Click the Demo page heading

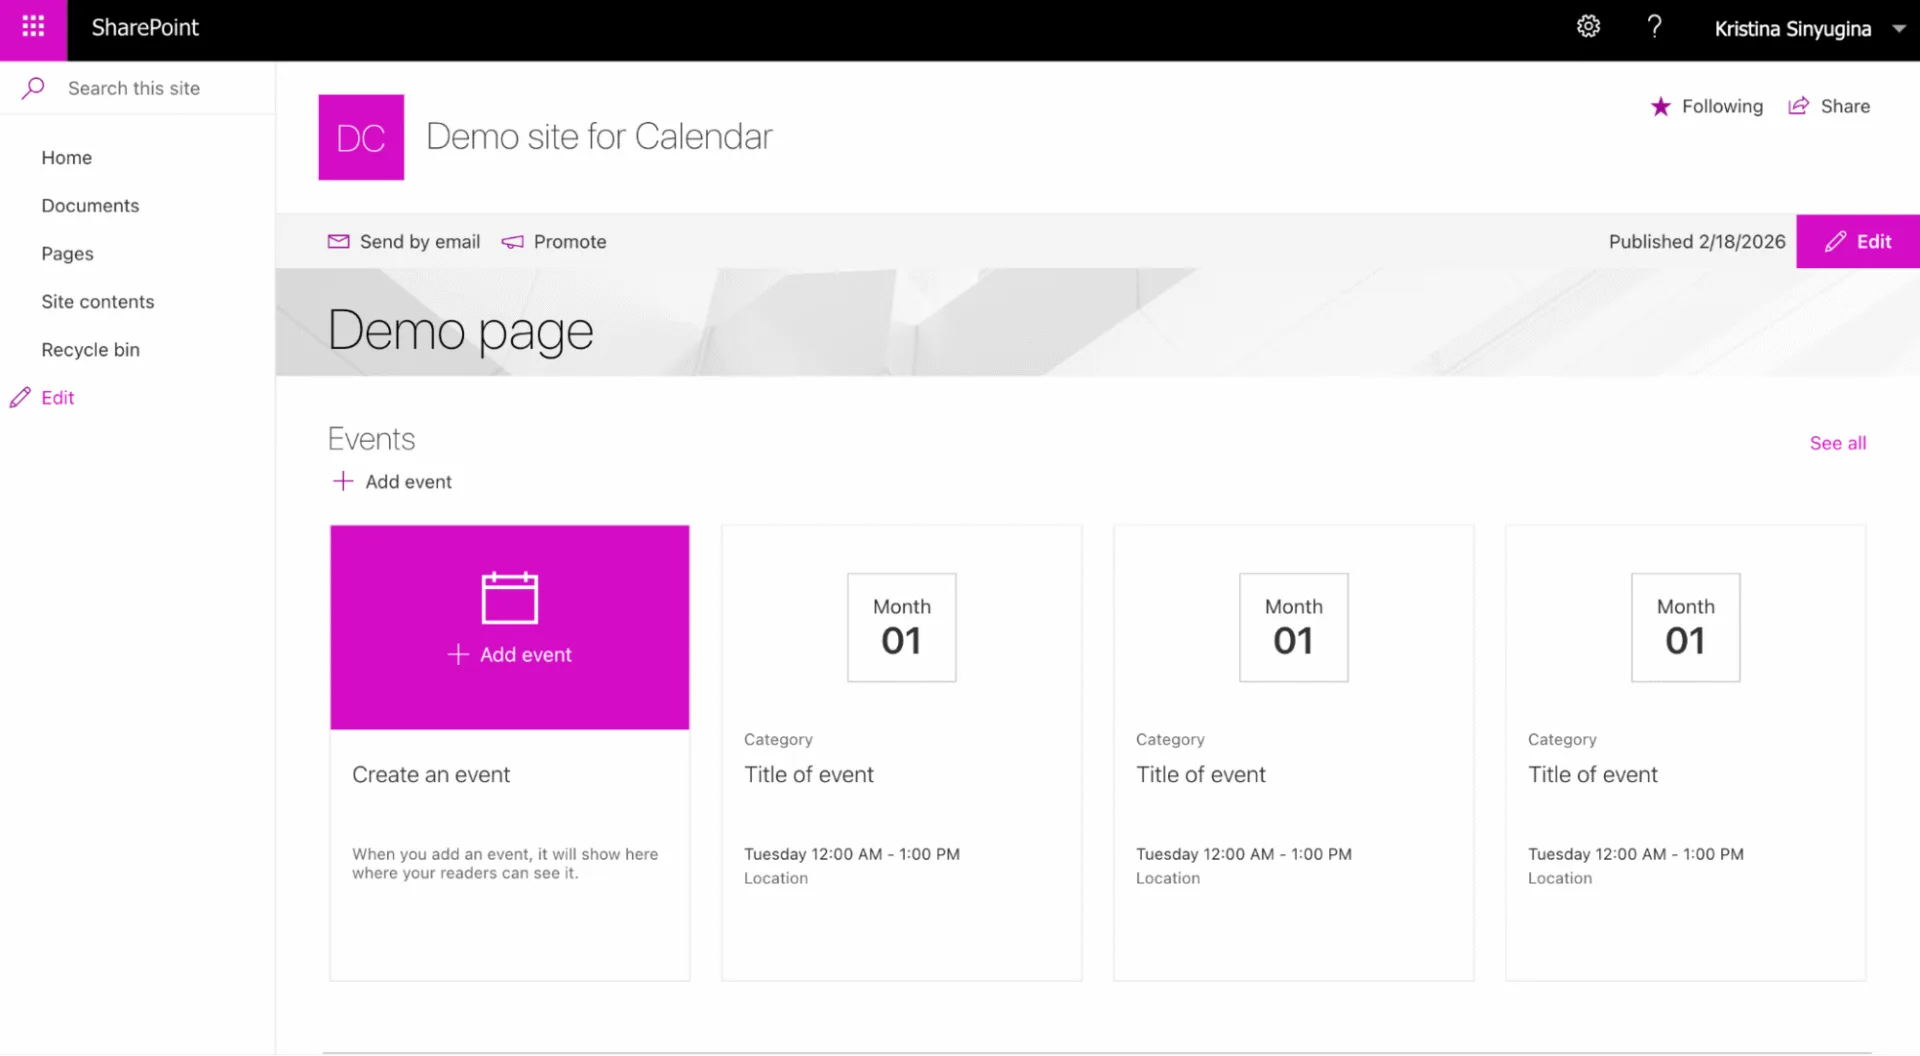point(460,331)
